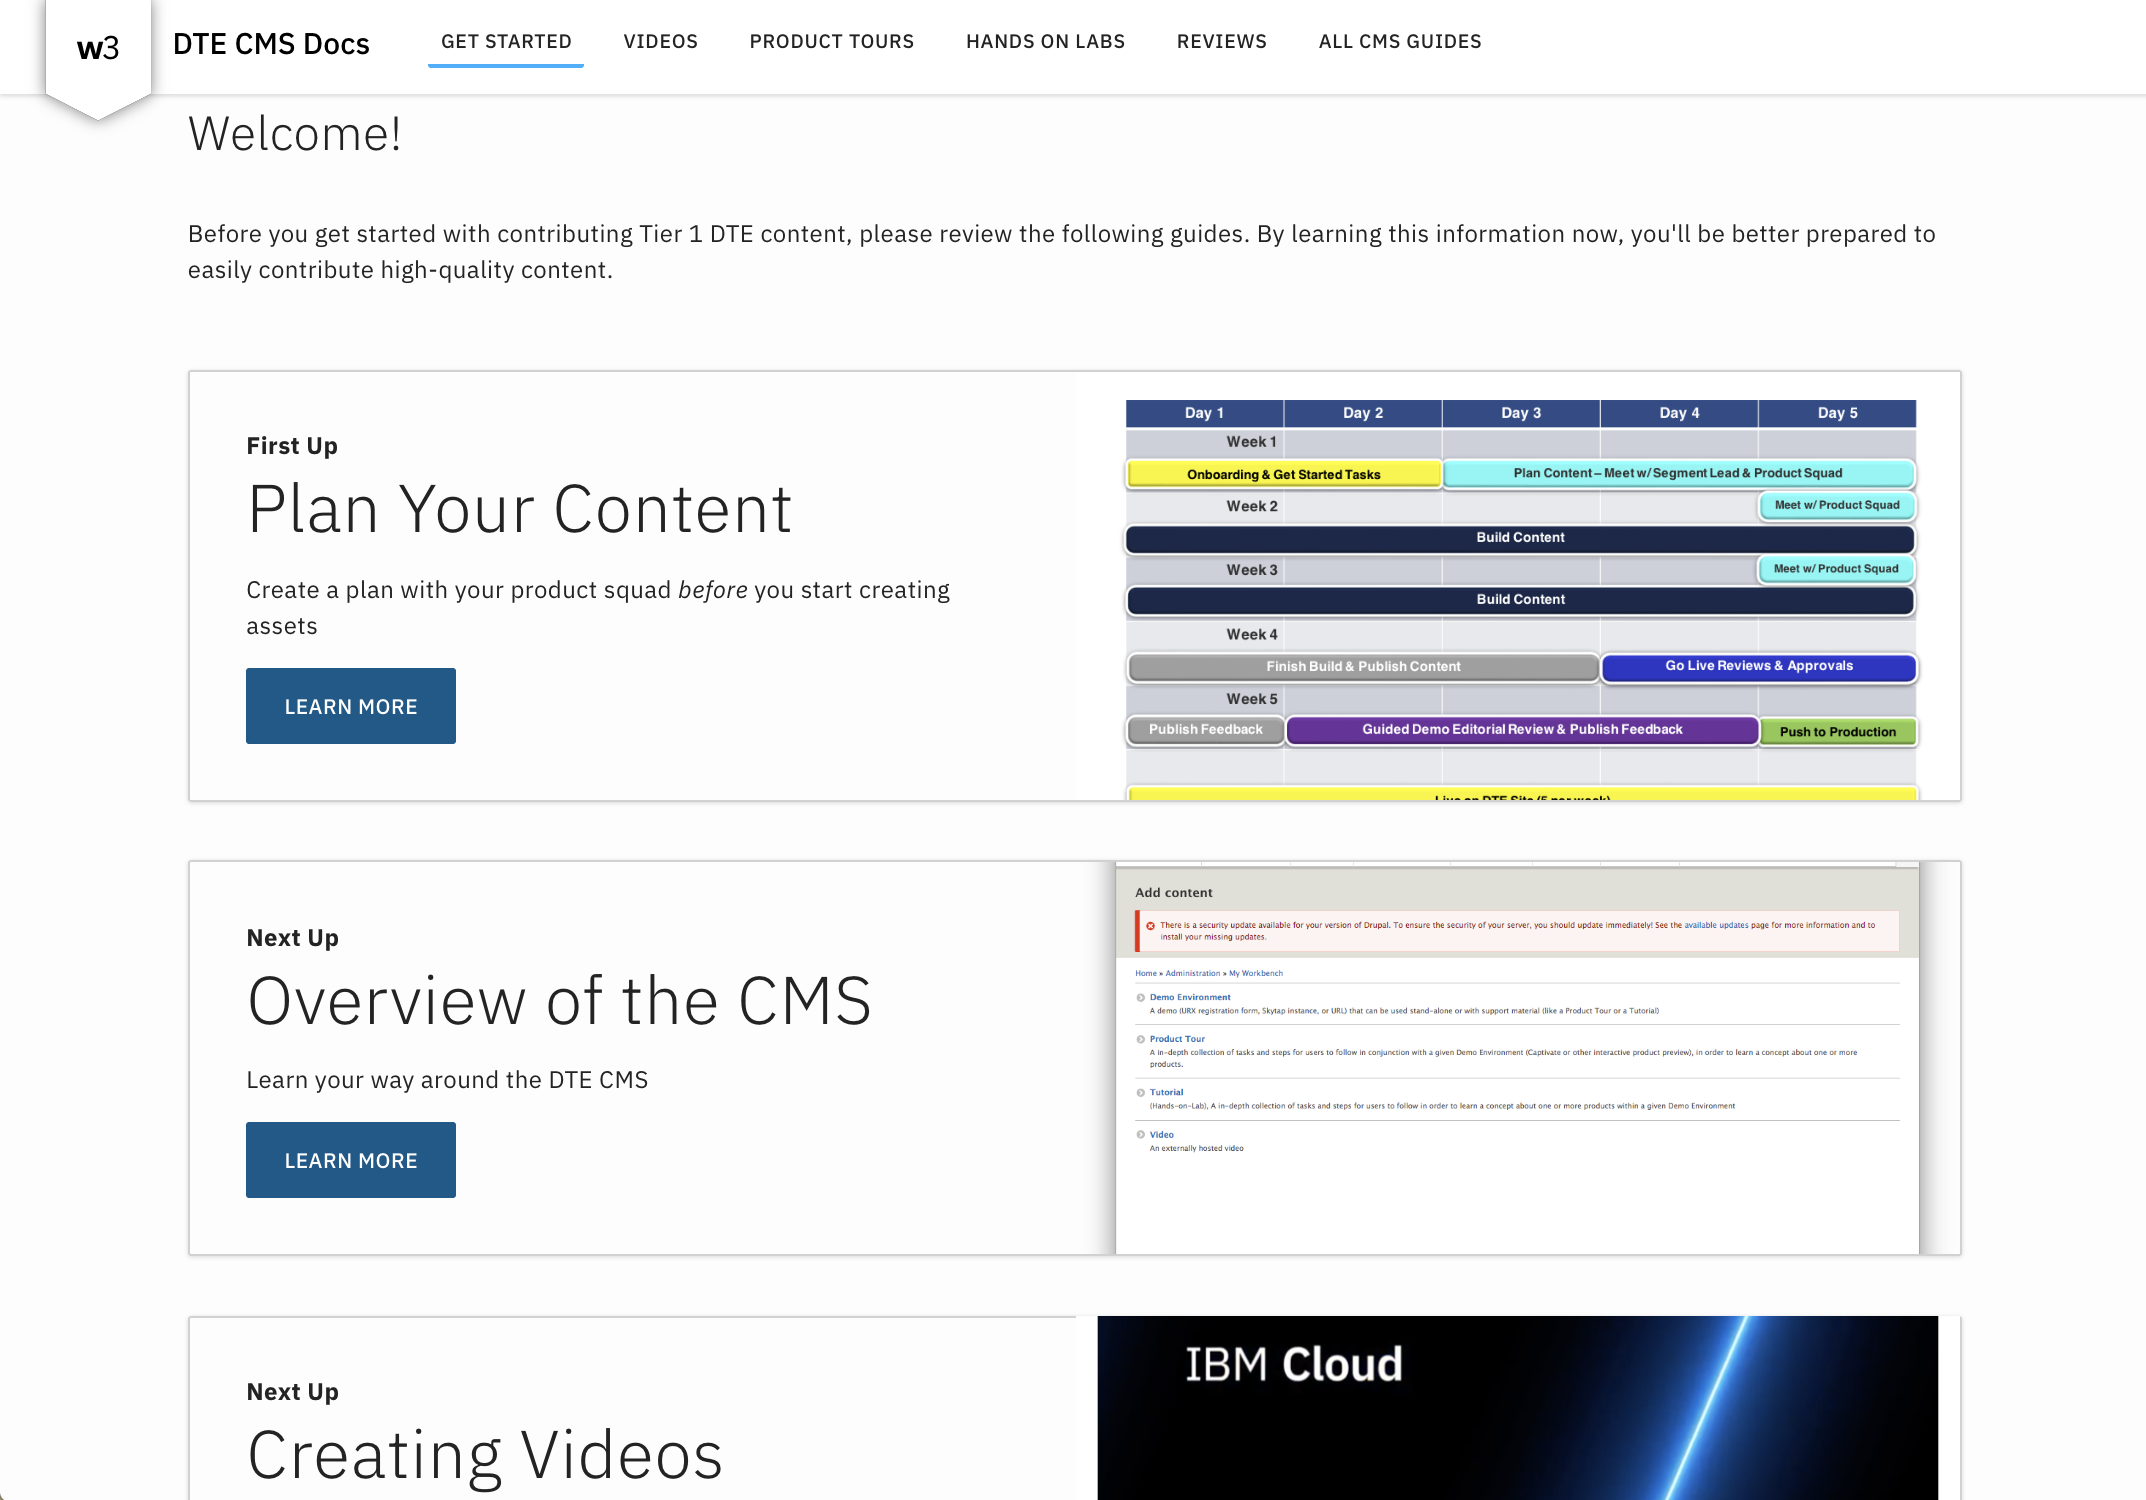Click 'Video' link in CMS screenshot
This screenshot has height=1500, width=2146.
coord(1161,1134)
